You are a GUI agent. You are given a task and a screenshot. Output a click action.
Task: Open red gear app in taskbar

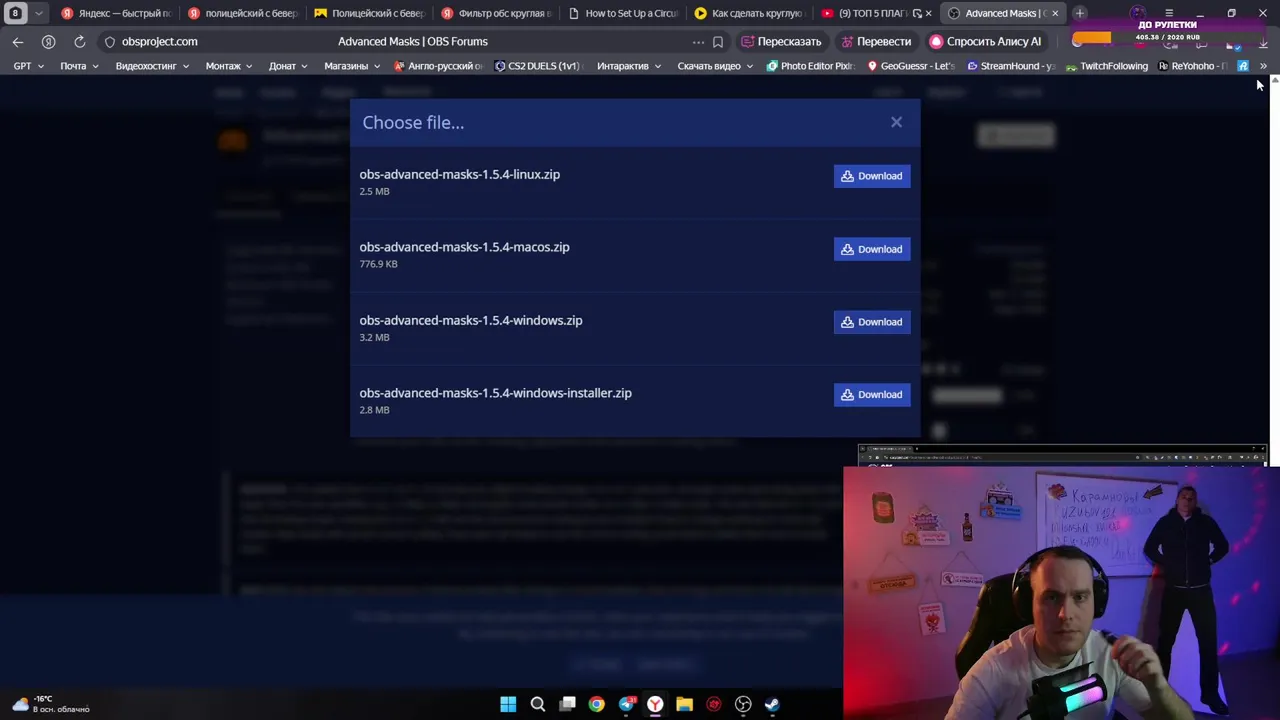coord(714,704)
